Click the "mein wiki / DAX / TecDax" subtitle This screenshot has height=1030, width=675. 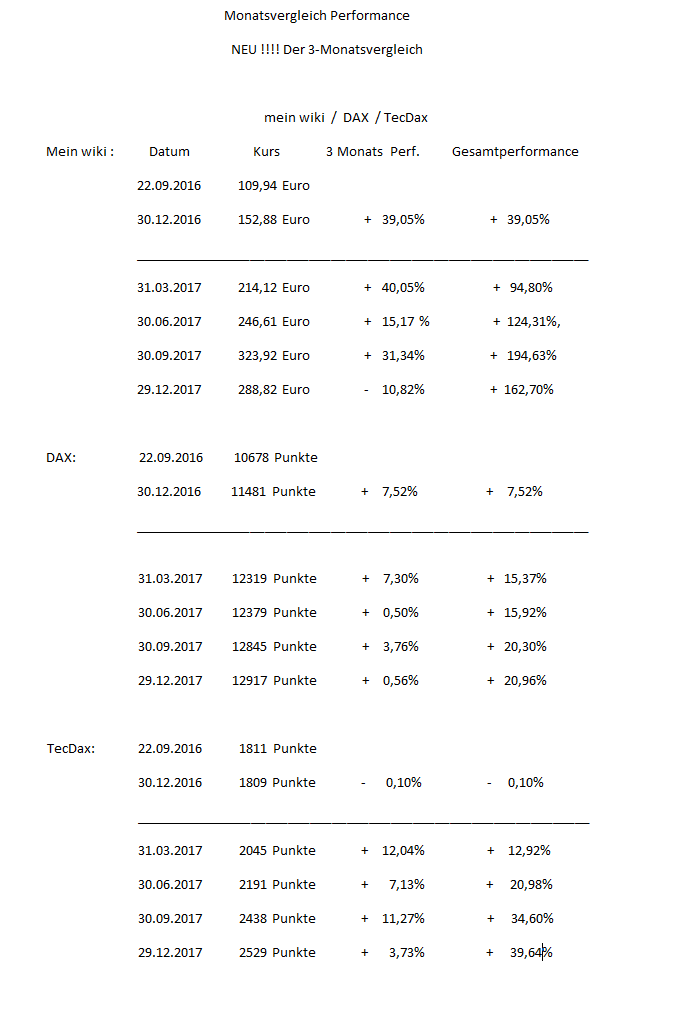point(346,118)
